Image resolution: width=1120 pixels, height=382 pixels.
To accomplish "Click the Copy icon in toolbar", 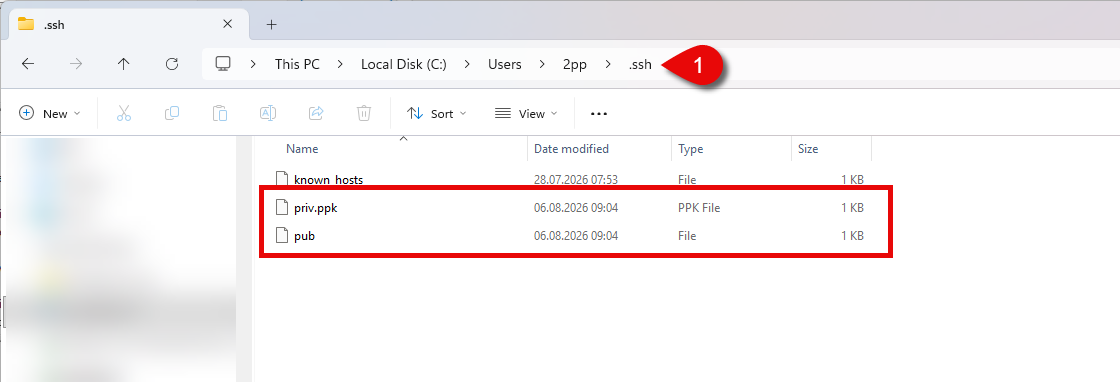I will click(x=171, y=113).
